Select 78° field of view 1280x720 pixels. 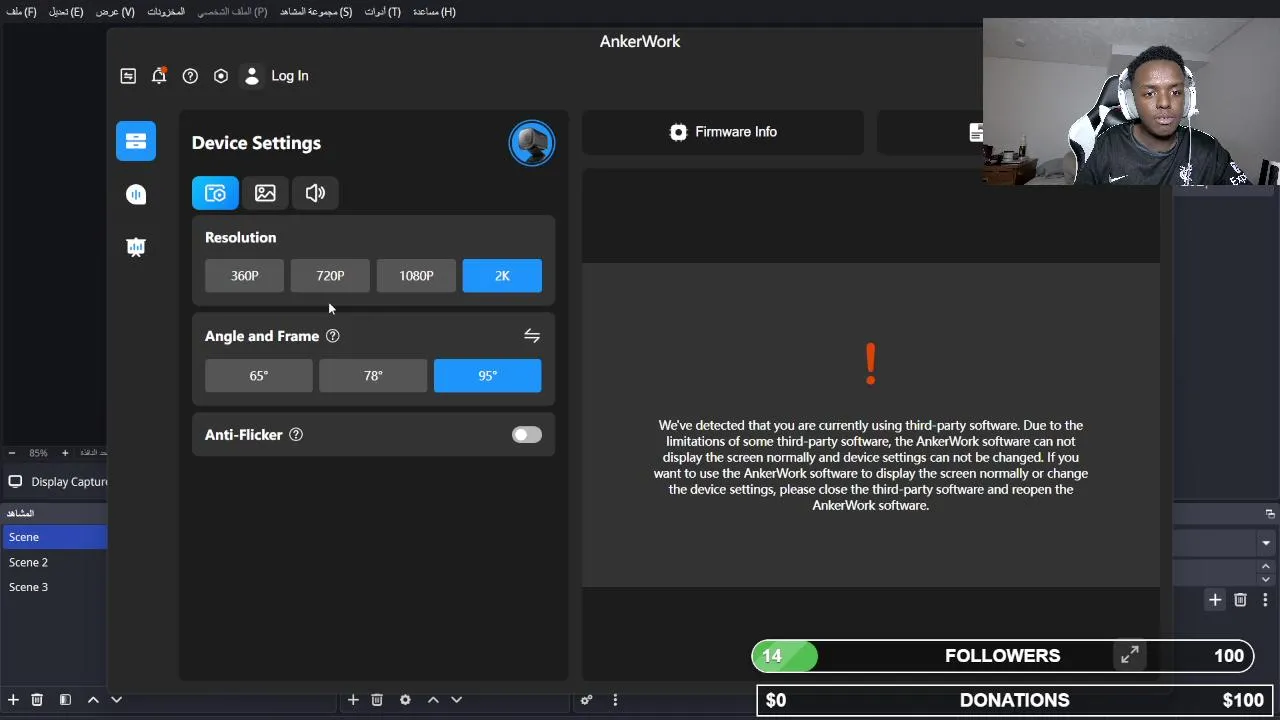373,376
